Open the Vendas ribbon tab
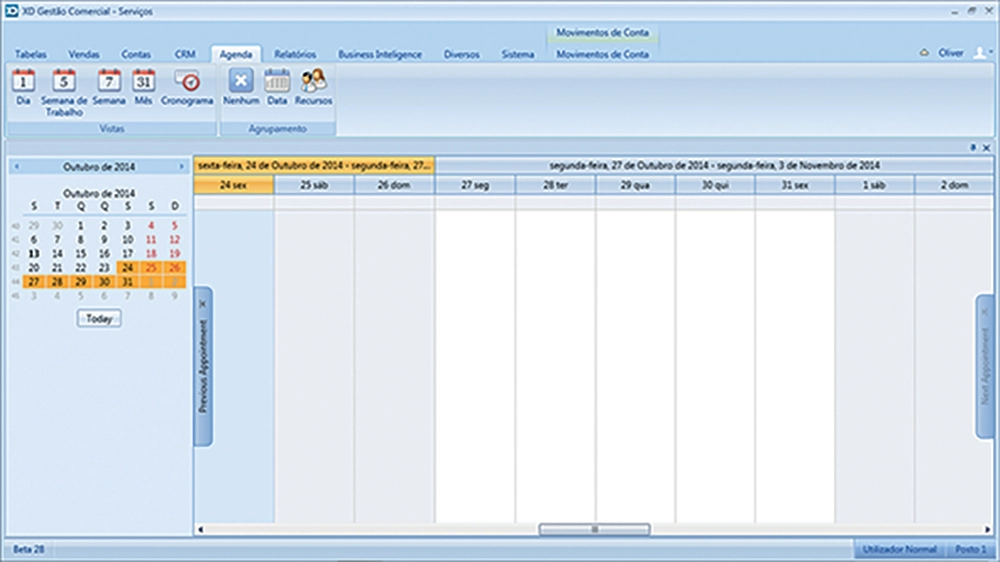Image resolution: width=1000 pixels, height=562 pixels. click(x=84, y=54)
